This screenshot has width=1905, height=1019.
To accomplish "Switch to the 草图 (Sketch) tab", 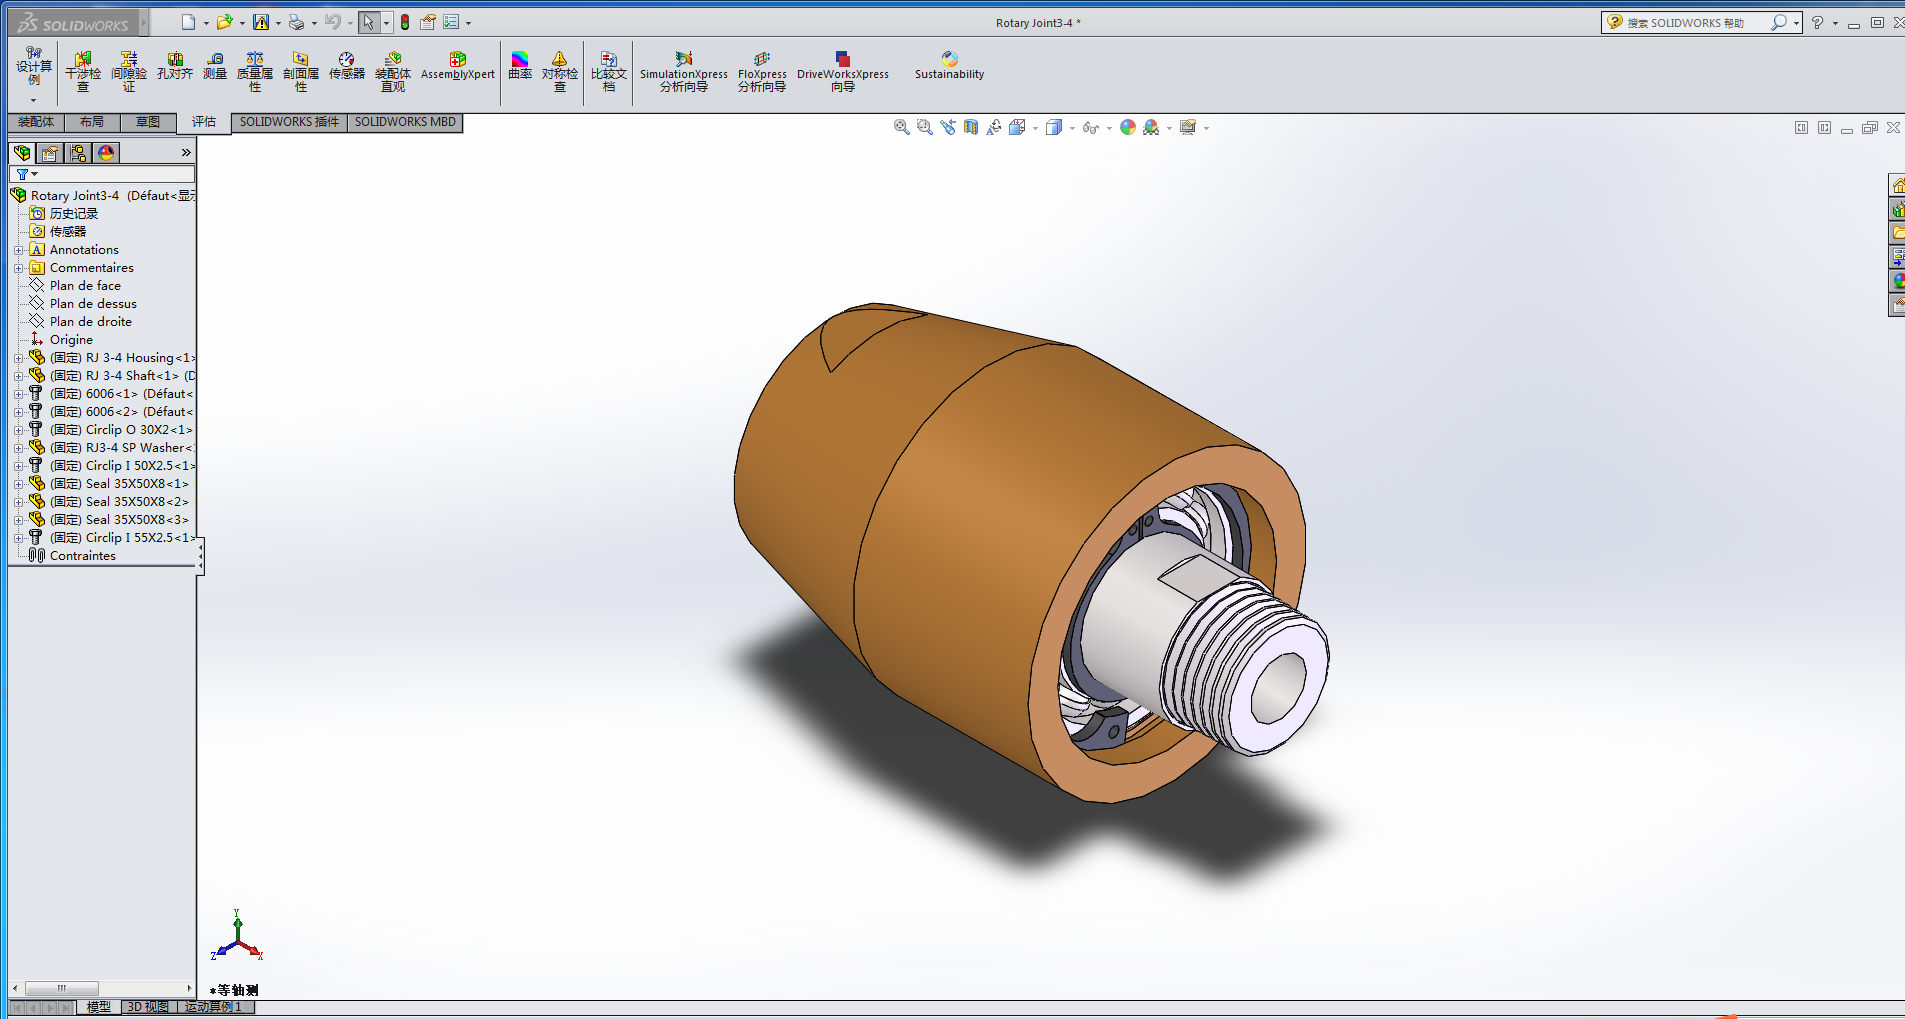I will pos(148,122).
